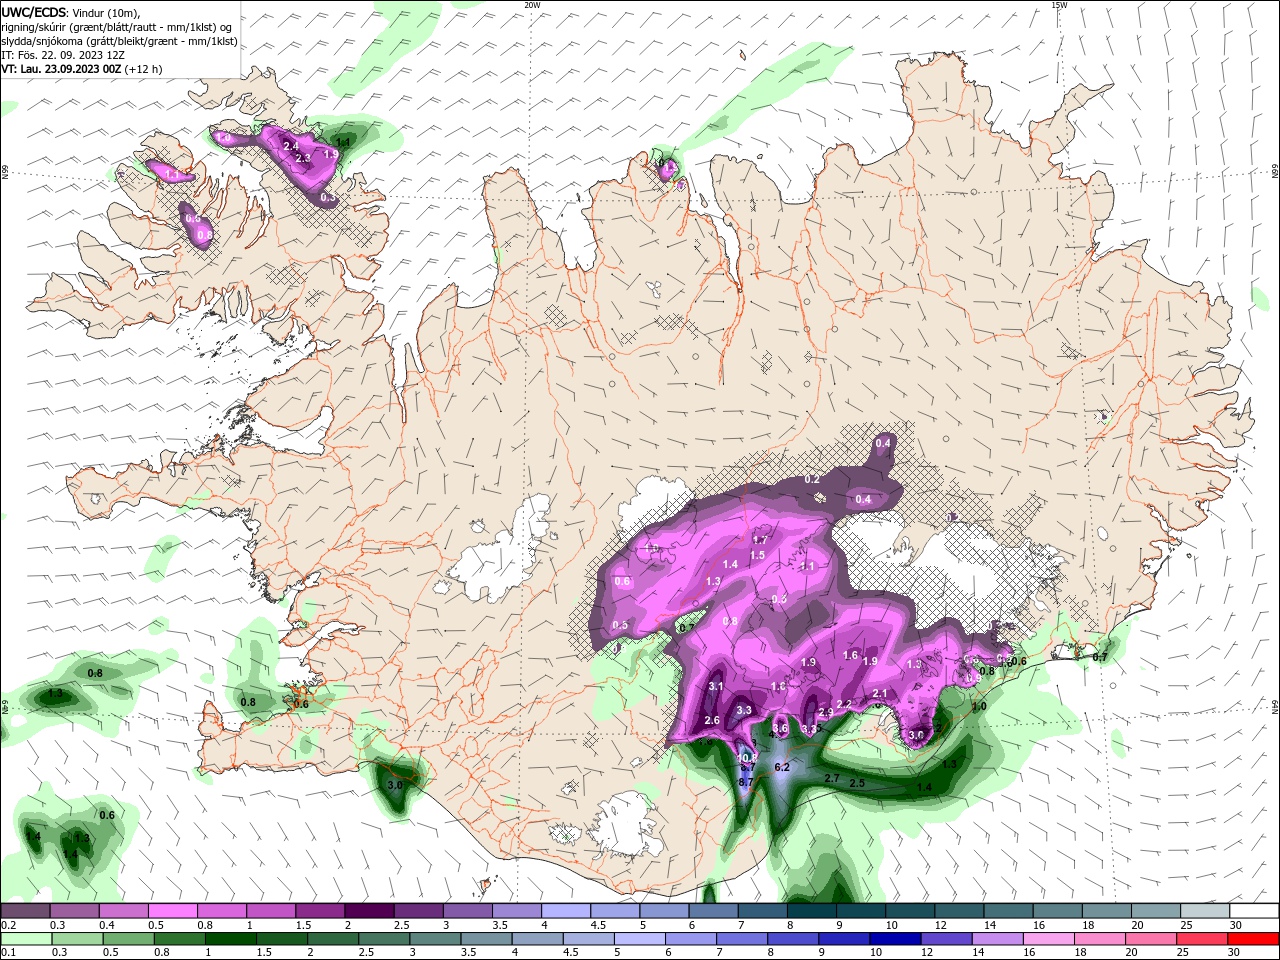The width and height of the screenshot is (1280, 960).
Task: Pick the red 25–30 swatch, lower legend row
Action: [x=1203, y=938]
